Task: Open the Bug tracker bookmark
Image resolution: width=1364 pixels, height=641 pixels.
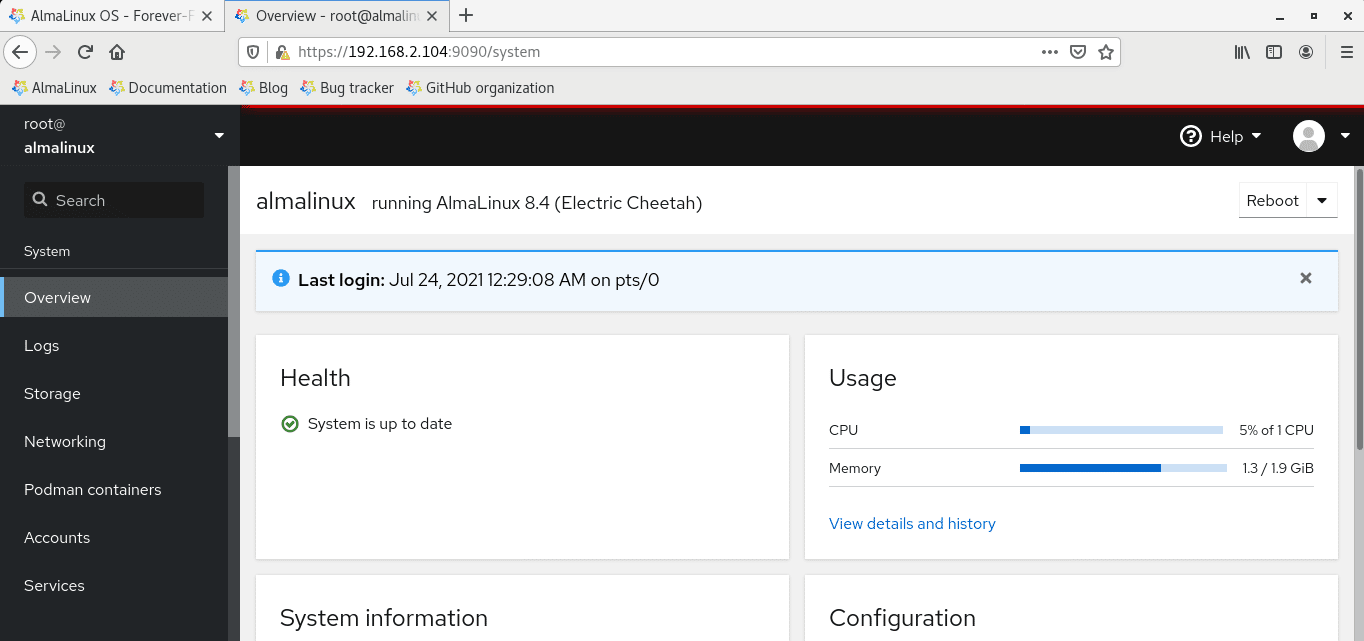Action: click(x=346, y=88)
